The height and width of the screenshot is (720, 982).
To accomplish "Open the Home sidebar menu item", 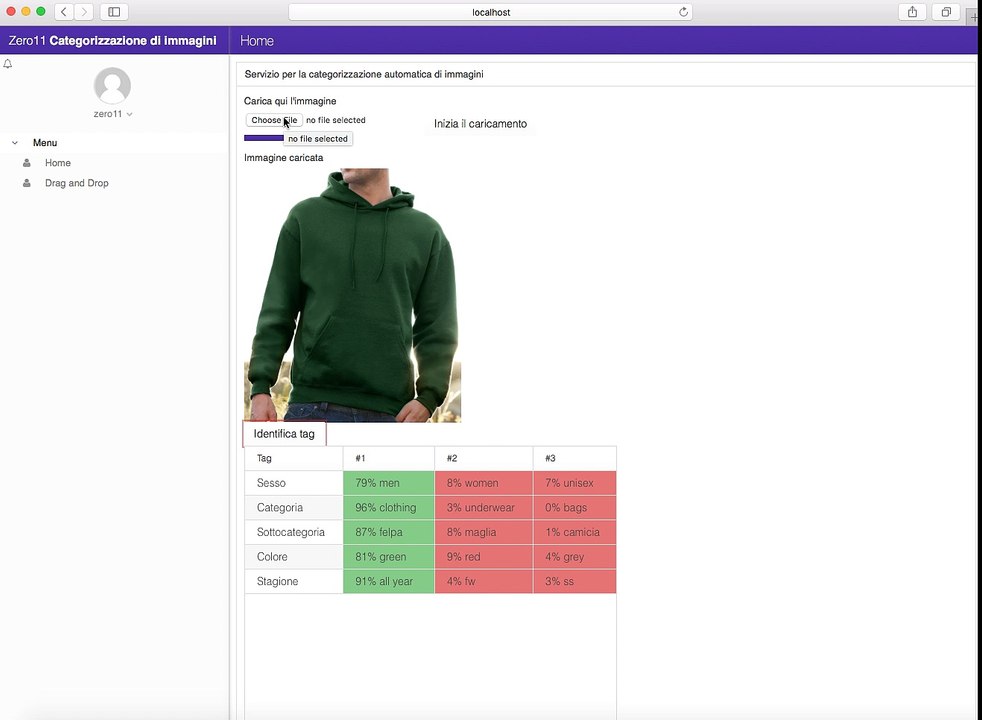I will point(58,163).
